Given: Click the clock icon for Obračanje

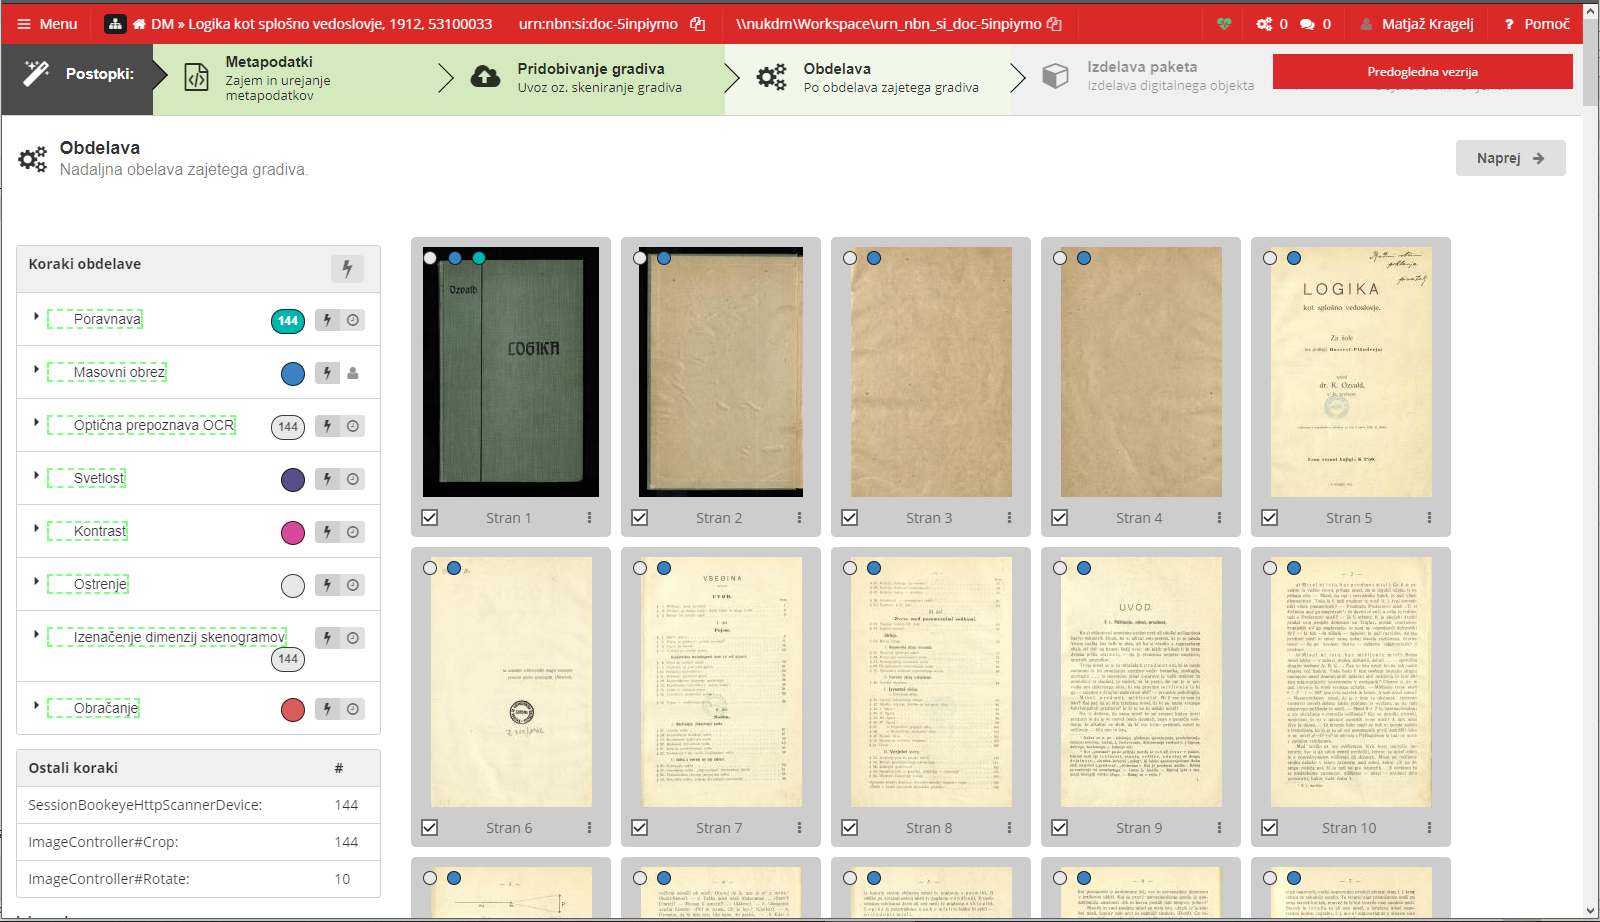Looking at the screenshot, I should click(353, 709).
